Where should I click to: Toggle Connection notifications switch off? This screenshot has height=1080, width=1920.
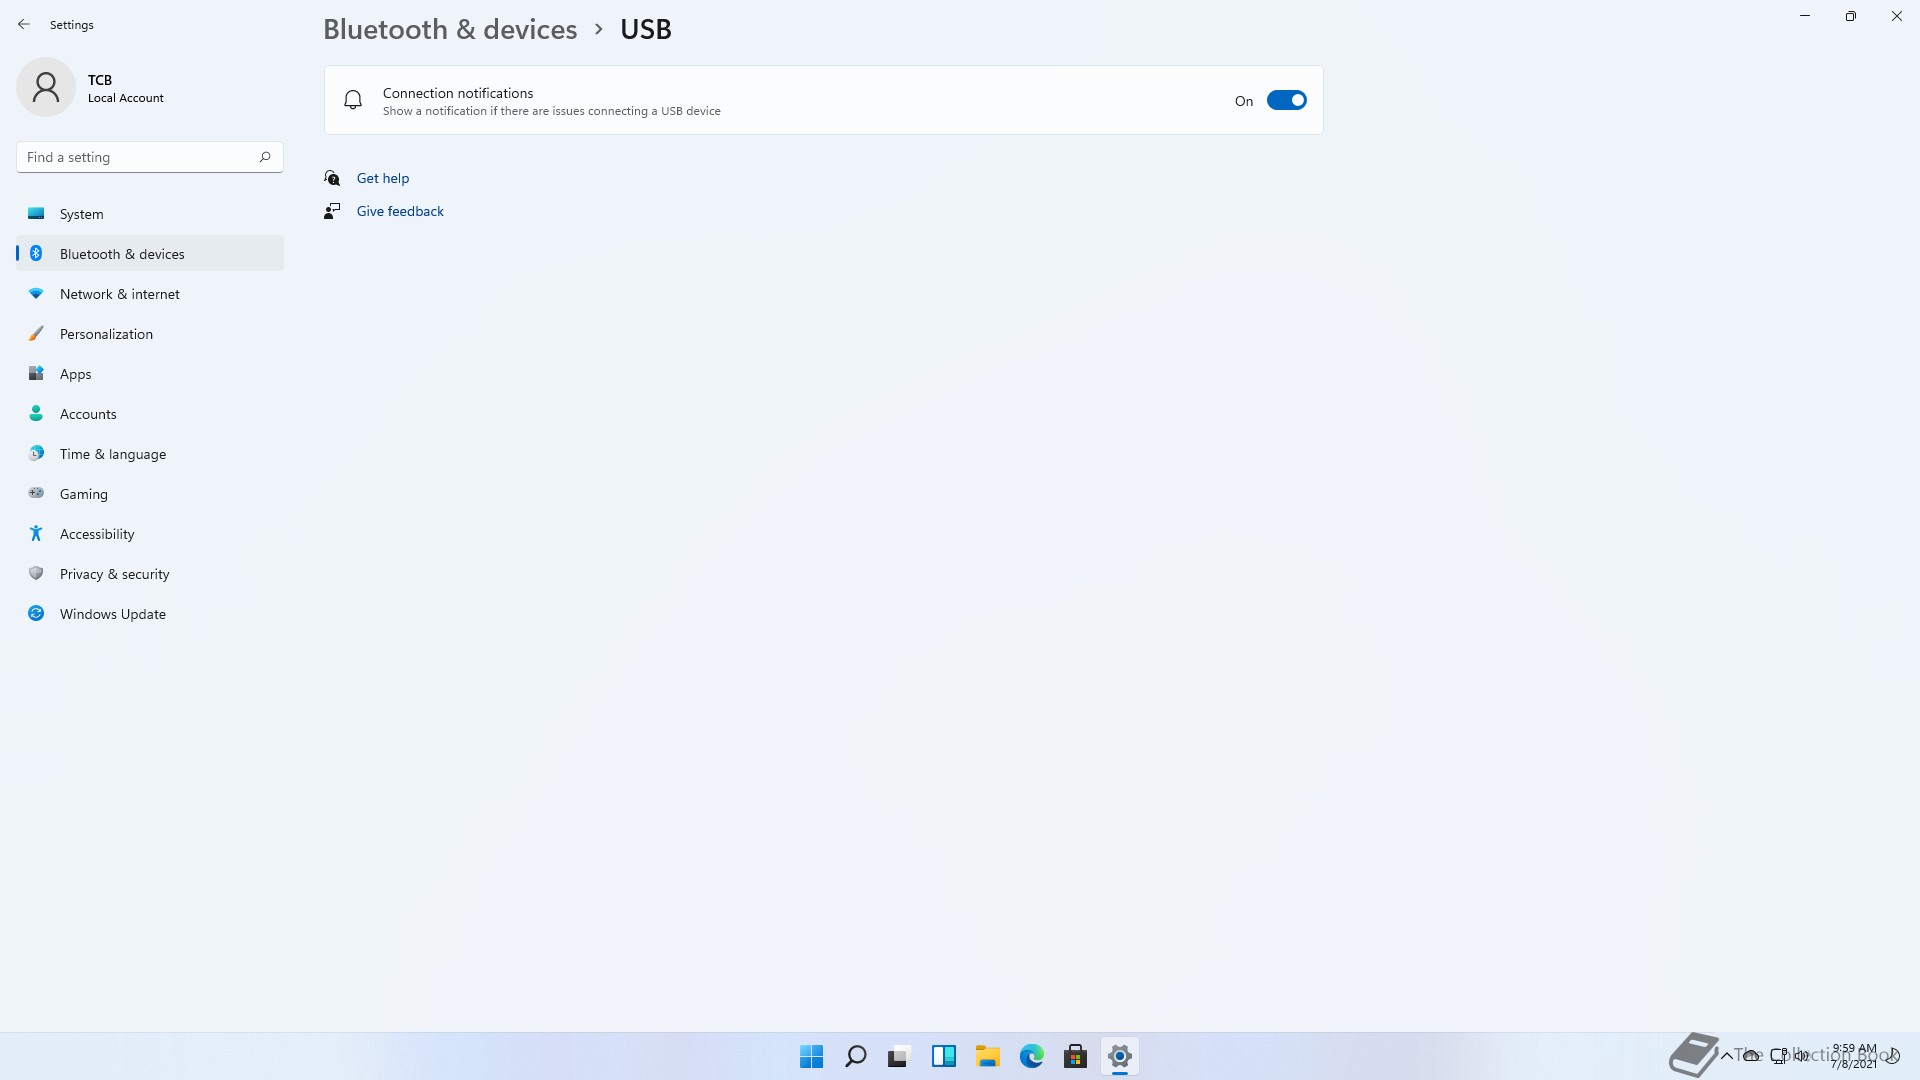pyautogui.click(x=1286, y=100)
